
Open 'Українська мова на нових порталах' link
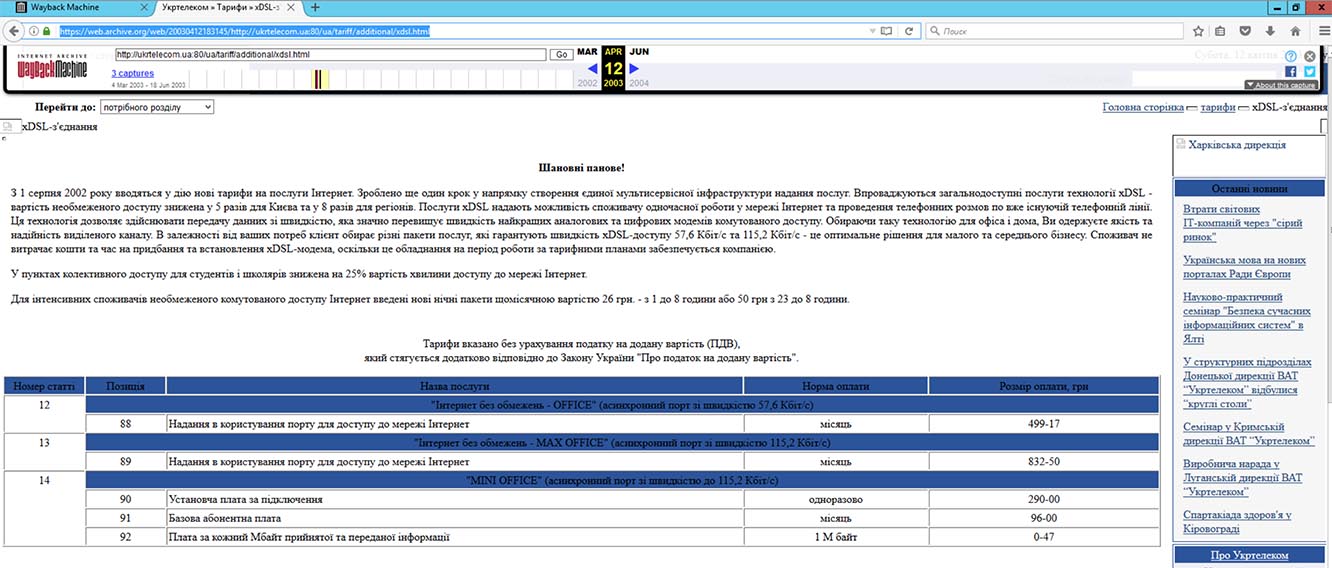(1244, 267)
